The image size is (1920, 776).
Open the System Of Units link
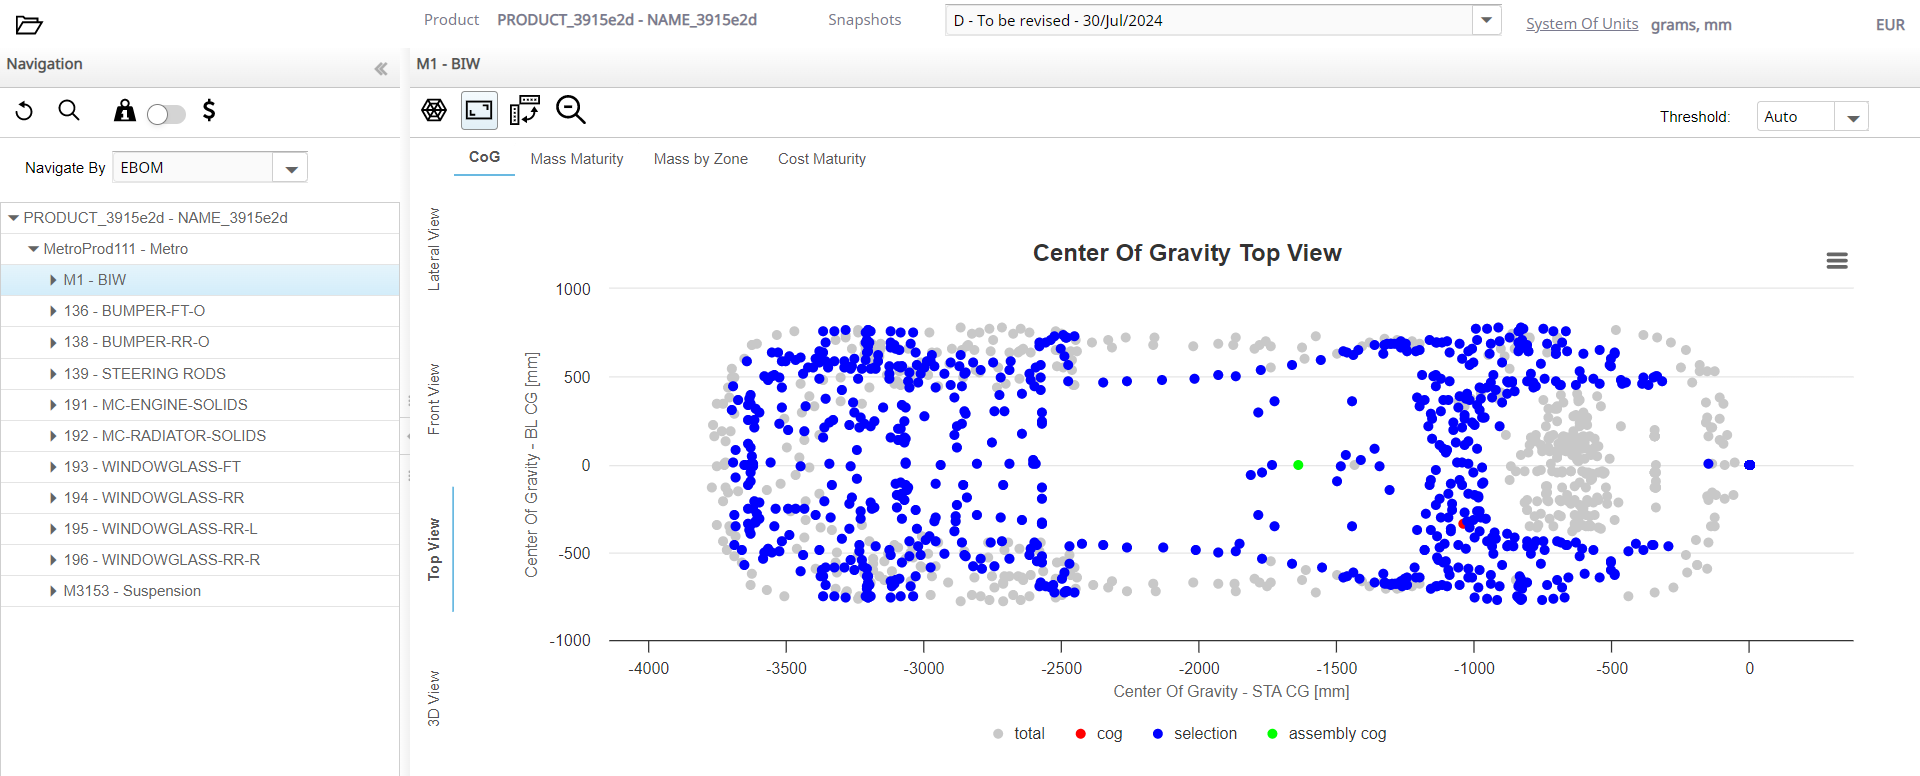[x=1581, y=24]
